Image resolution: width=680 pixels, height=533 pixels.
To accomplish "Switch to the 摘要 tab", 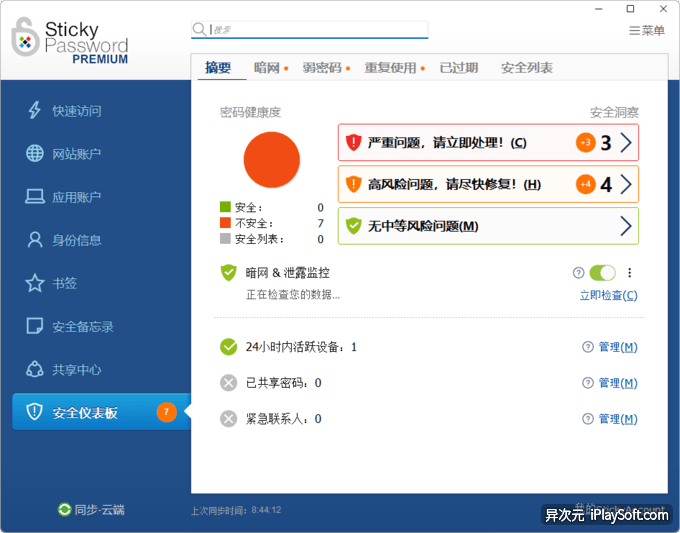I will [218, 68].
